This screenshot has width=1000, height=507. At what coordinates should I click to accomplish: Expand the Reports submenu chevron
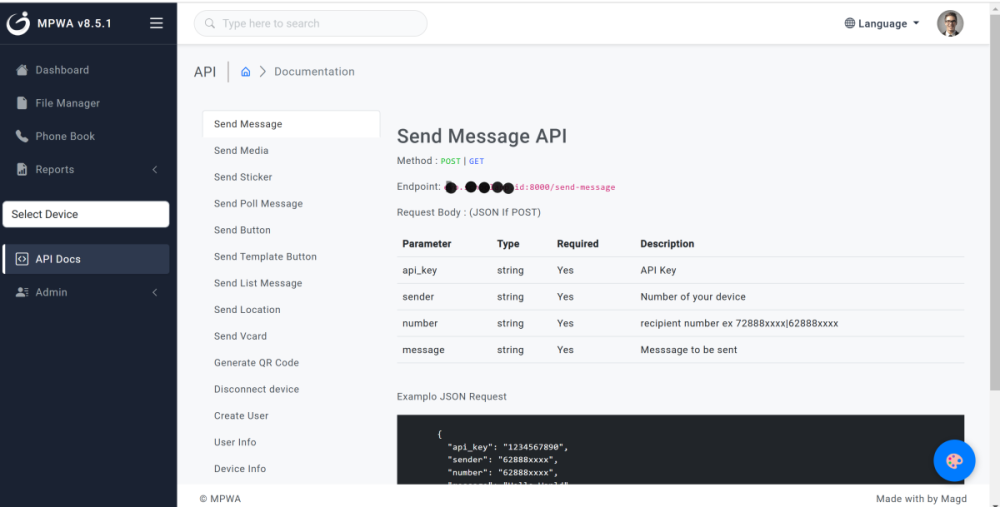[x=155, y=170]
